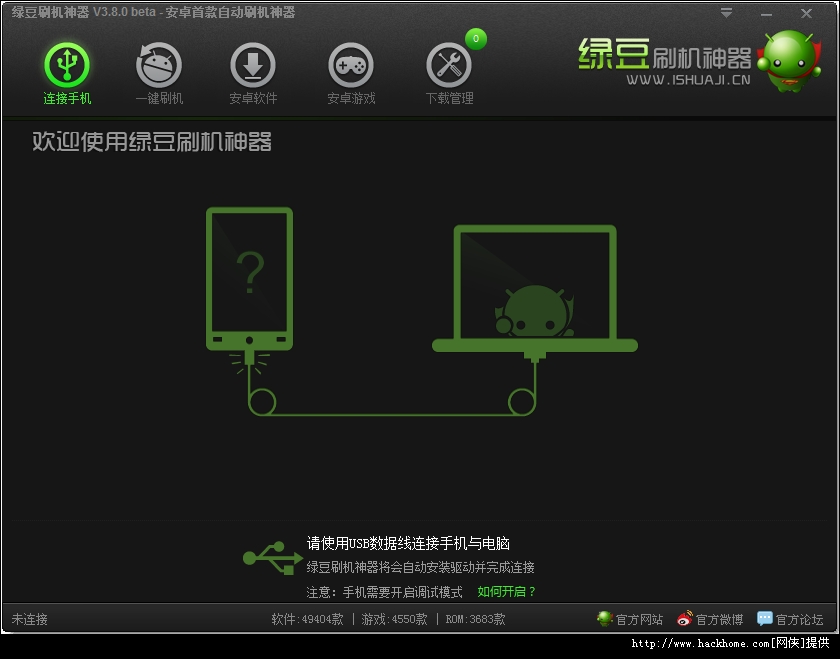
Task: Open the 官方网站 link
Action: point(639,620)
